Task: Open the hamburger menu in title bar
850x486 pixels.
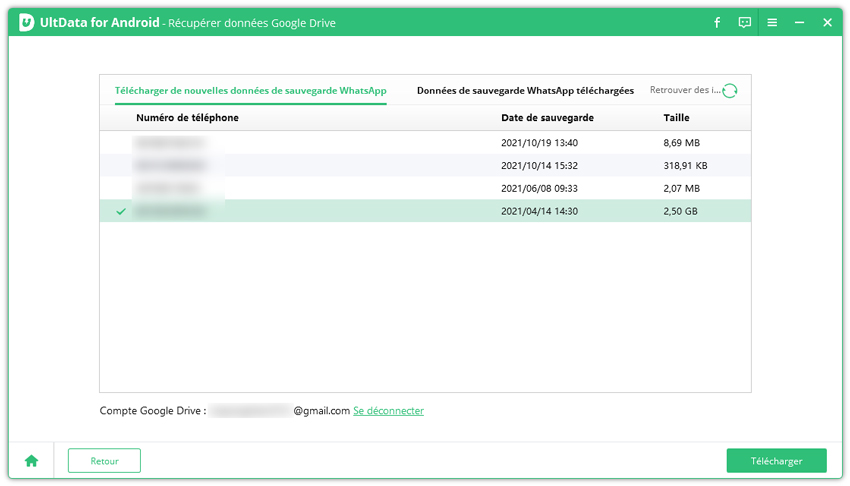Action: click(x=772, y=23)
